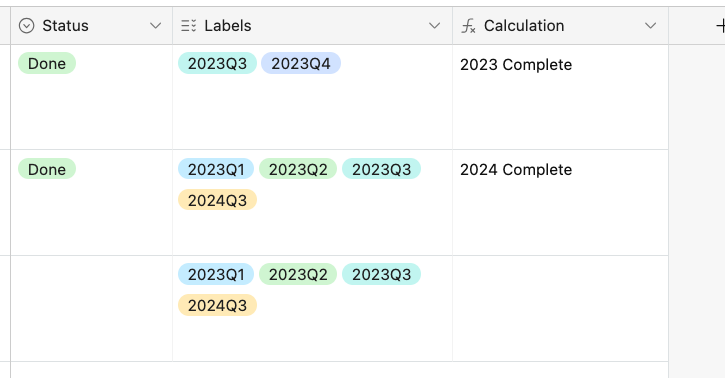
Task: Click the Calculation formula fx icon
Action: coord(468,26)
